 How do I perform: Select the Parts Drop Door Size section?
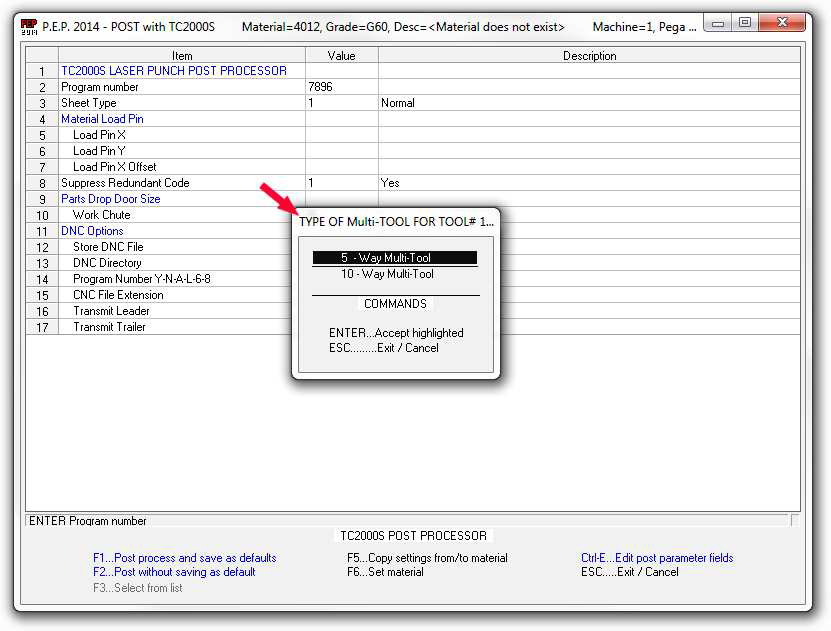[110, 199]
